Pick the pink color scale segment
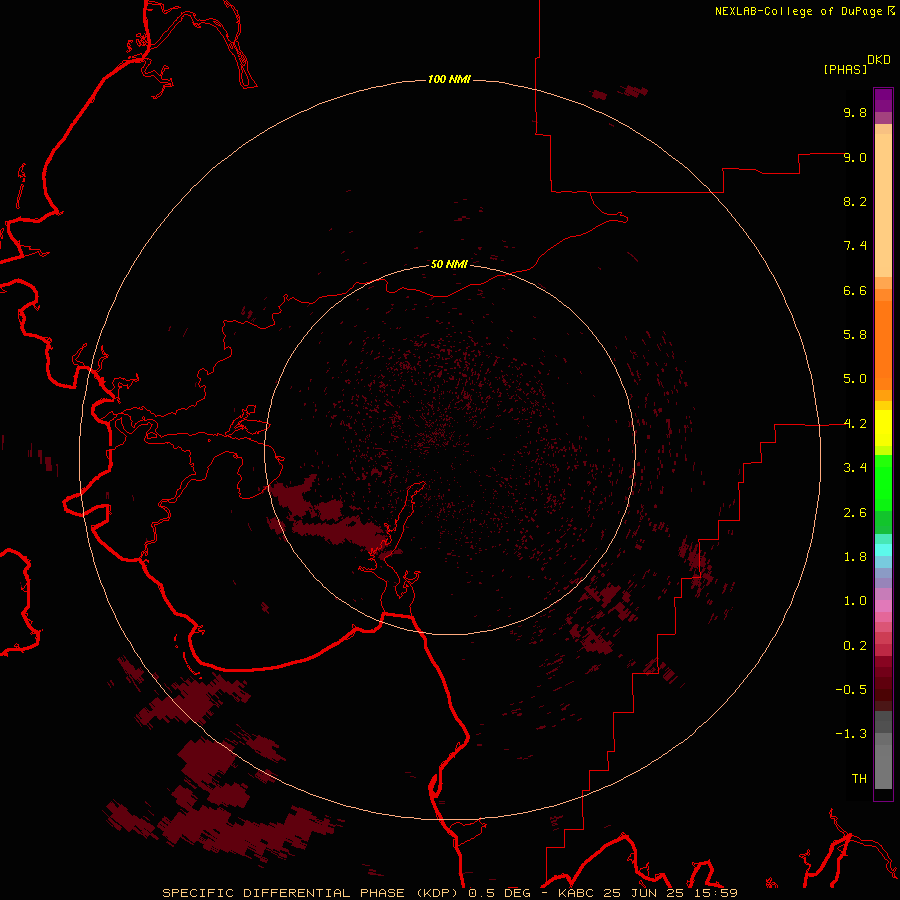The width and height of the screenshot is (900, 900). tap(883, 606)
